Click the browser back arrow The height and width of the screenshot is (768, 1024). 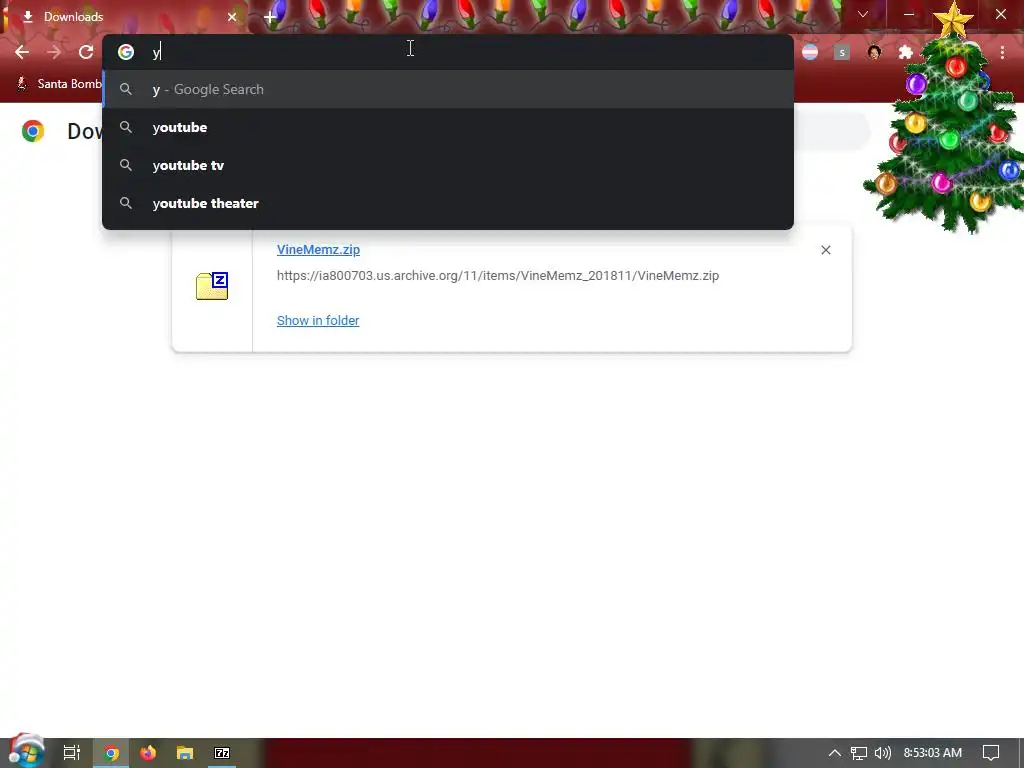(x=22, y=52)
